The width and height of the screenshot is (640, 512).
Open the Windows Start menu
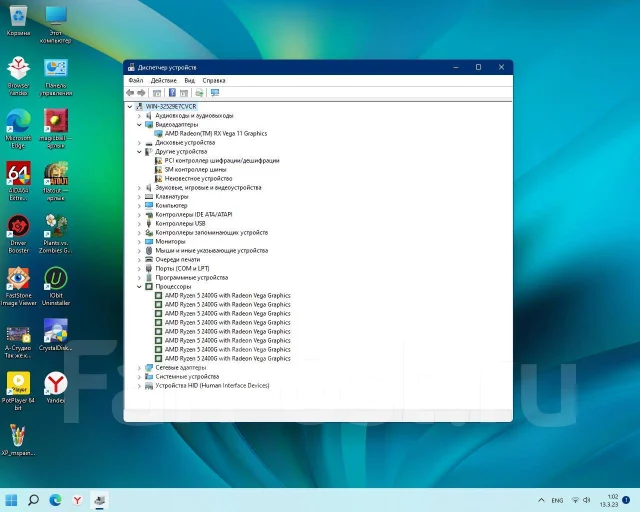pos(11,500)
